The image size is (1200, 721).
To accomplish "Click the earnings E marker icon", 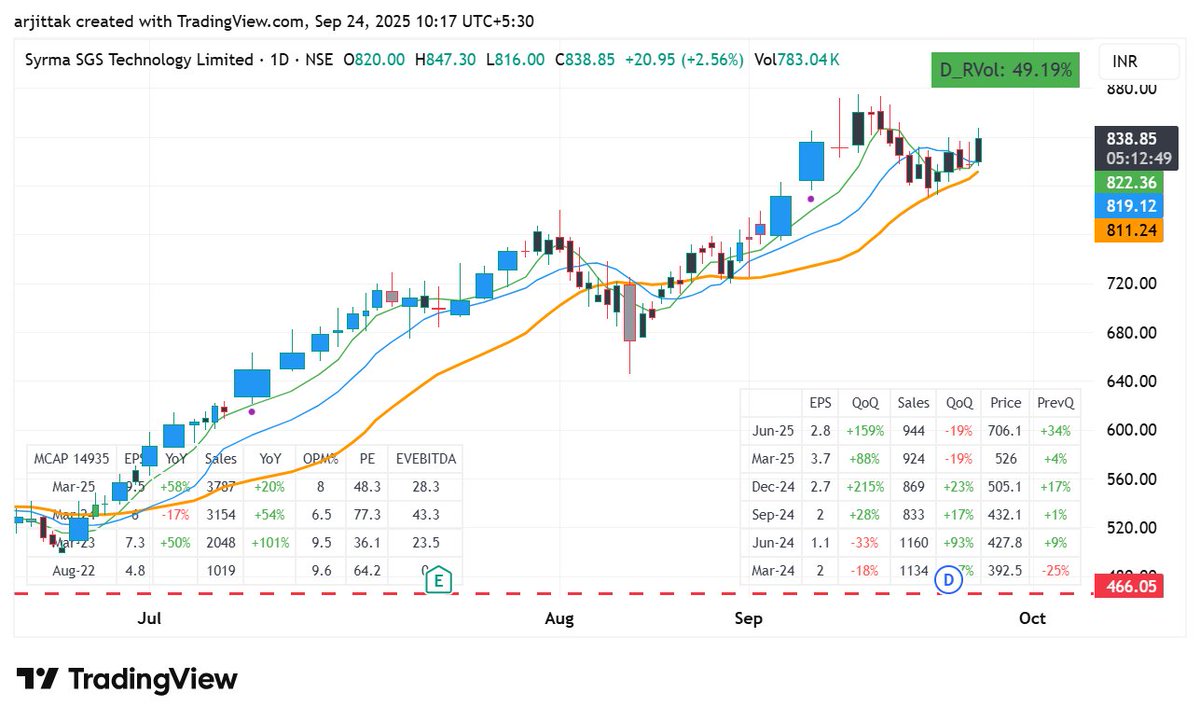I will tap(437, 580).
